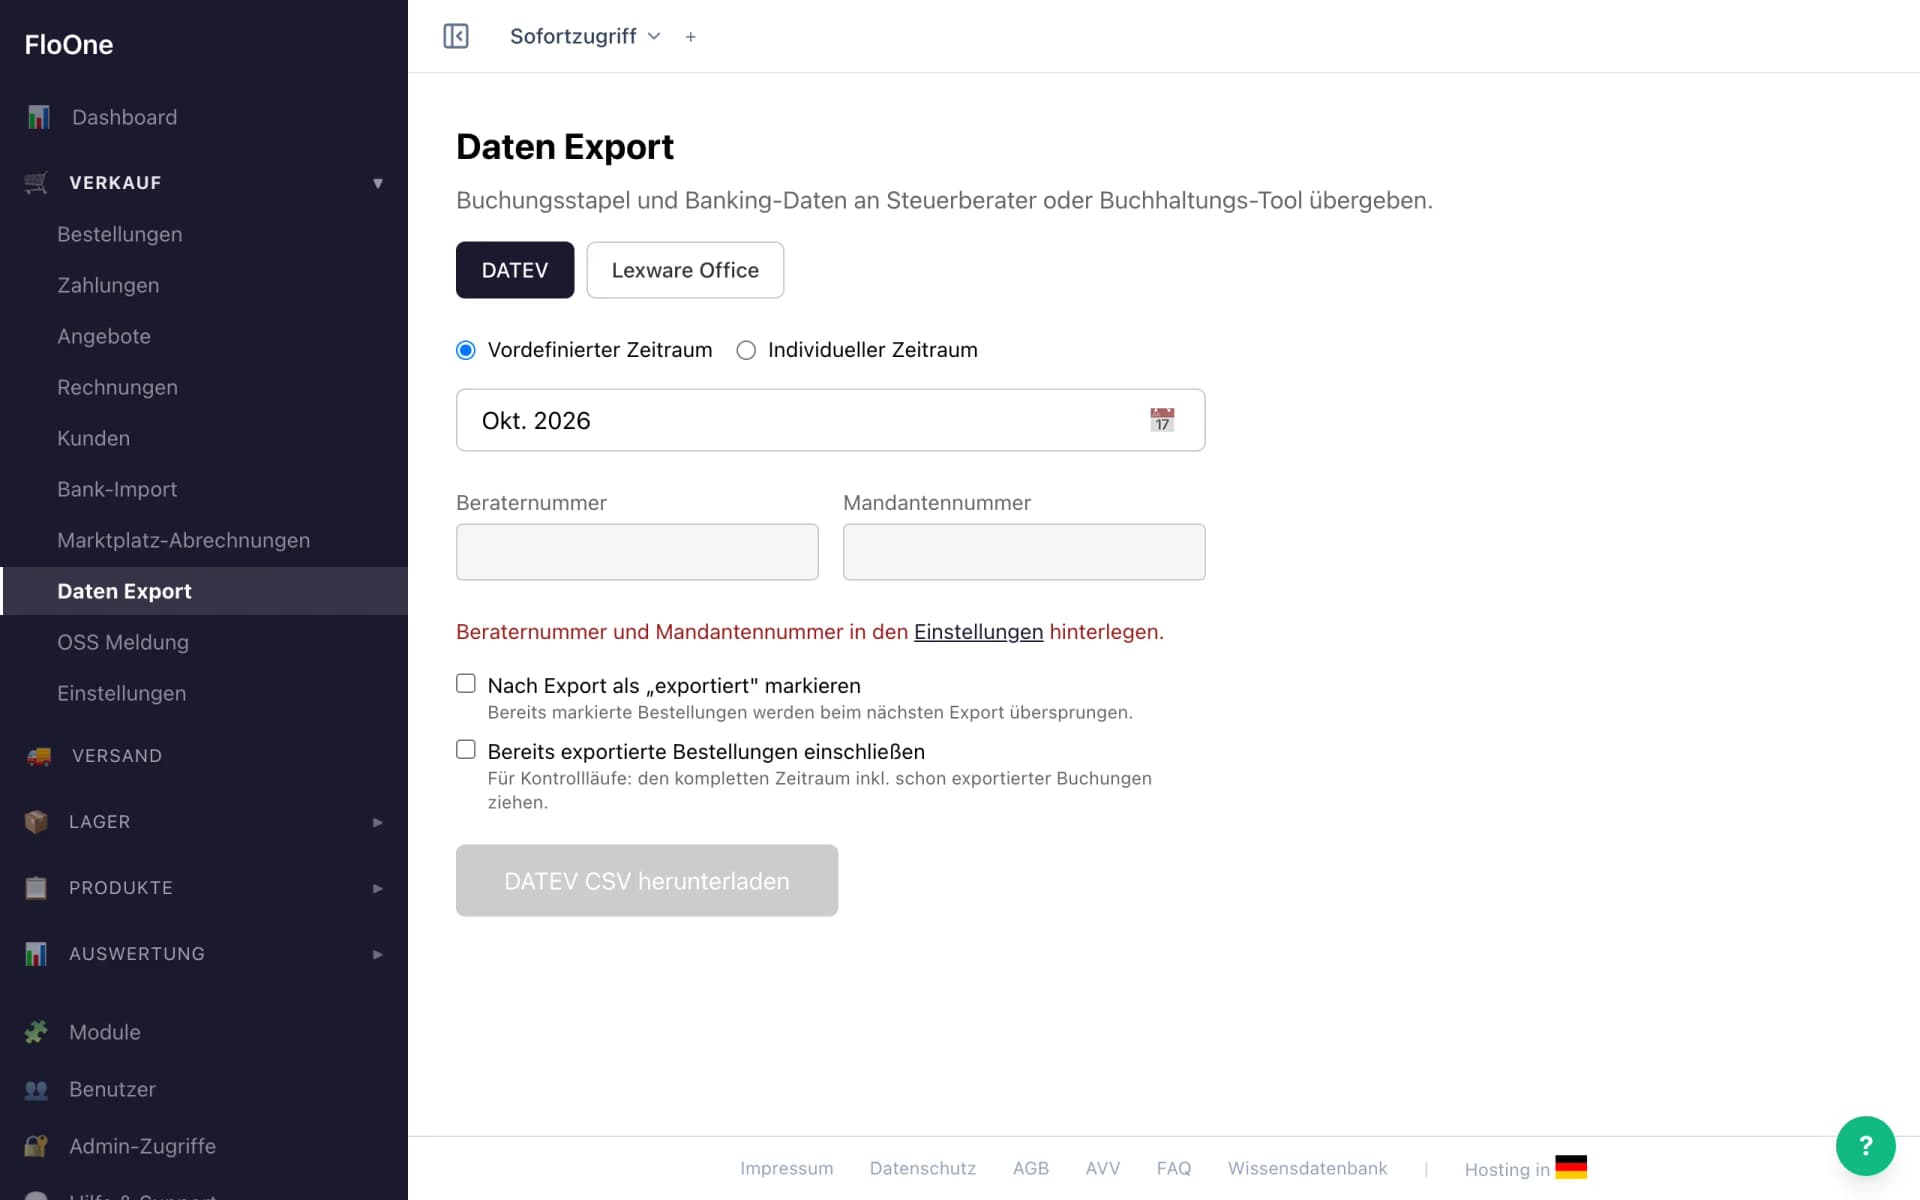This screenshot has width=1920, height=1200.
Task: Click DATEV CSV herunterladen button
Action: pos(647,881)
